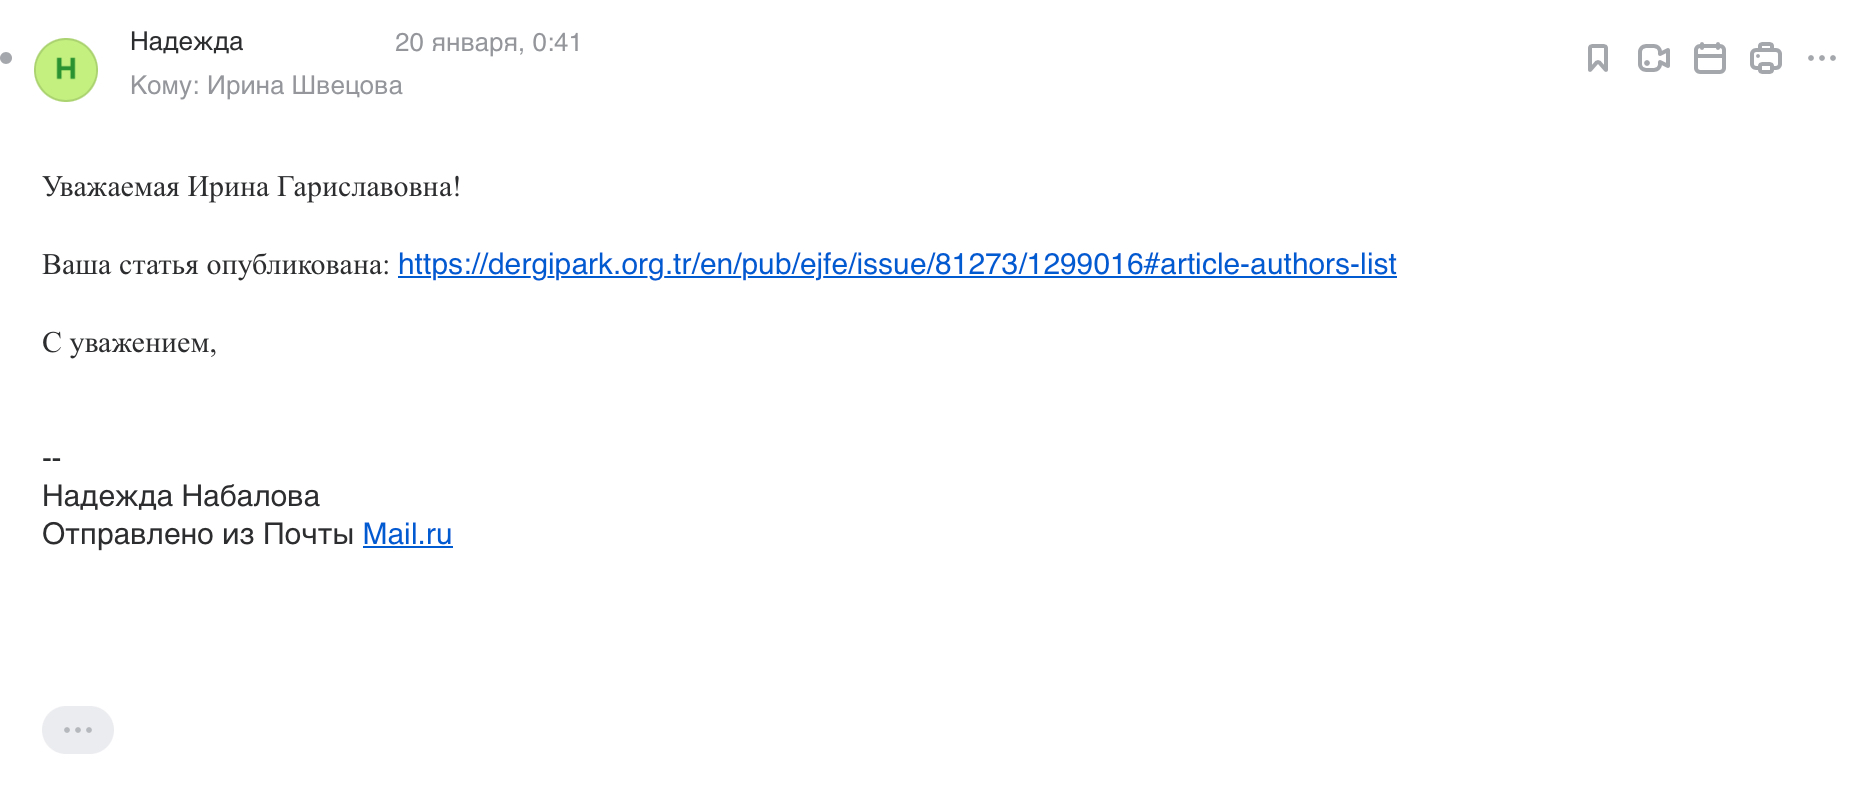This screenshot has height=789, width=1868.
Task: Click recipient Ирина Швецова
Action: click(x=304, y=86)
